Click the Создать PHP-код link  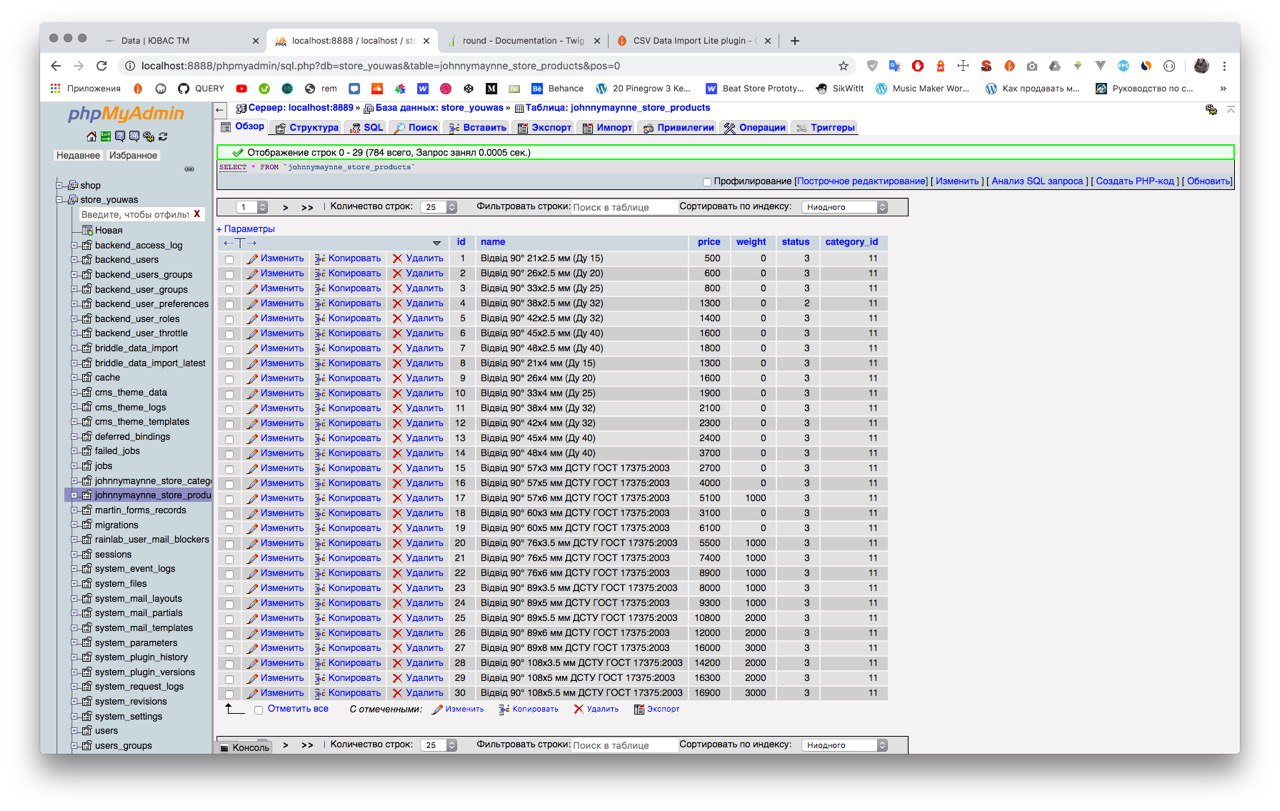(1136, 181)
